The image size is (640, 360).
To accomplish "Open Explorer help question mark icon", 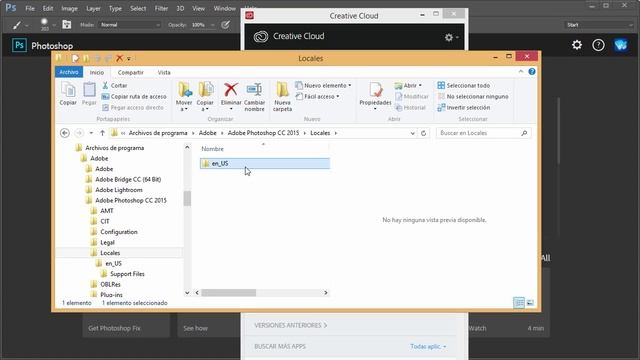I will point(532,71).
